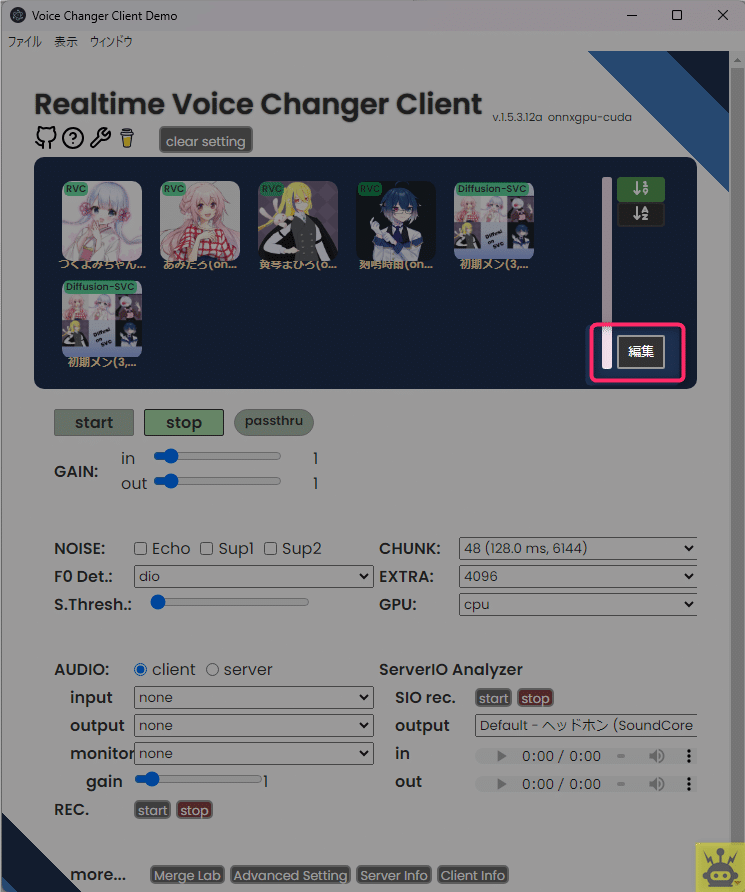Open the monitor device dropdown
Viewport: 745px width, 892px height.
[x=254, y=753]
